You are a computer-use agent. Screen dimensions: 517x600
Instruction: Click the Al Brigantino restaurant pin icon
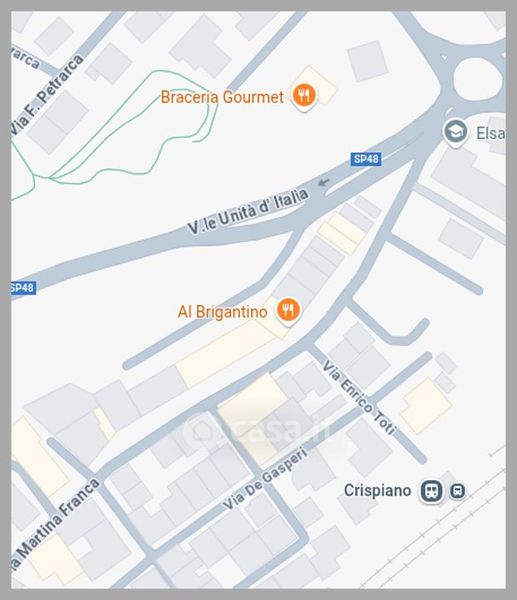[288, 311]
